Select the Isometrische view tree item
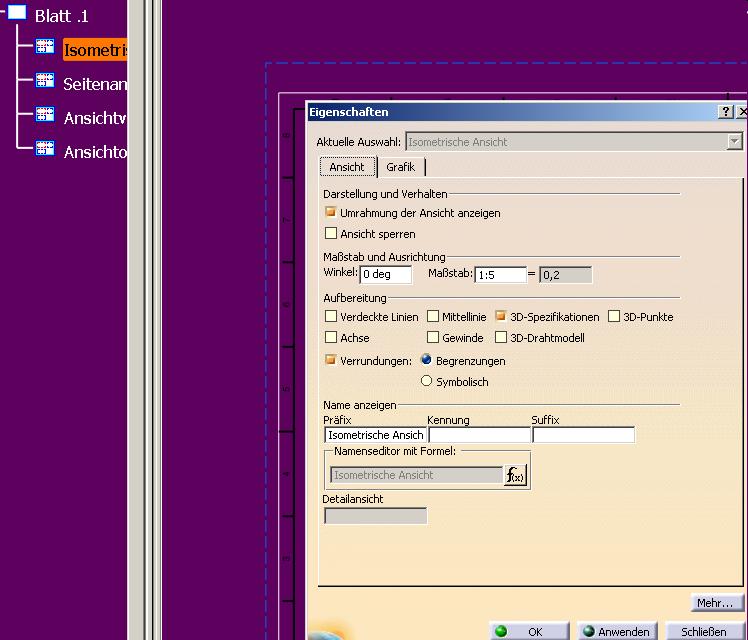 pos(95,50)
